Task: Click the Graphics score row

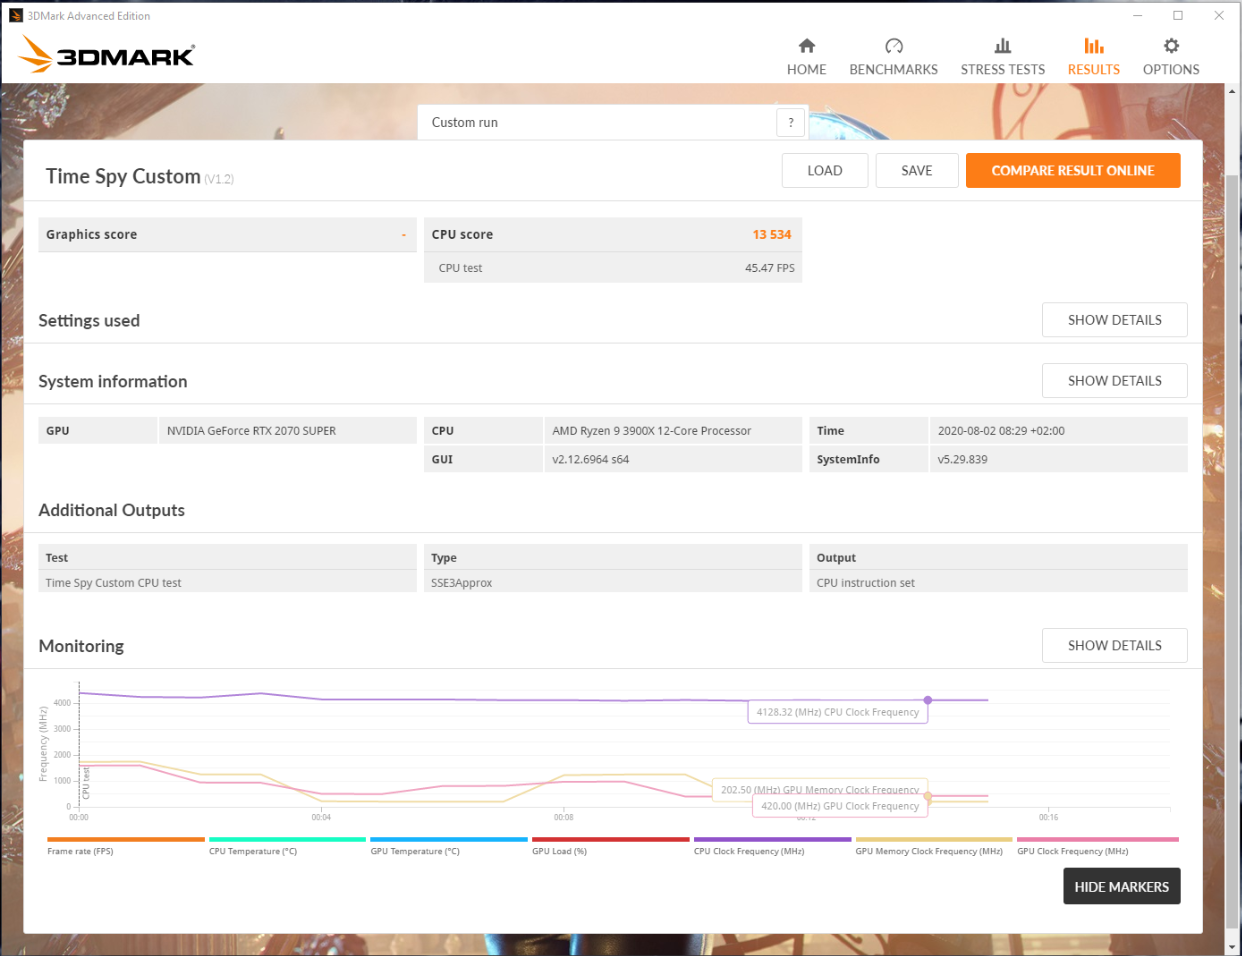Action: (227, 235)
